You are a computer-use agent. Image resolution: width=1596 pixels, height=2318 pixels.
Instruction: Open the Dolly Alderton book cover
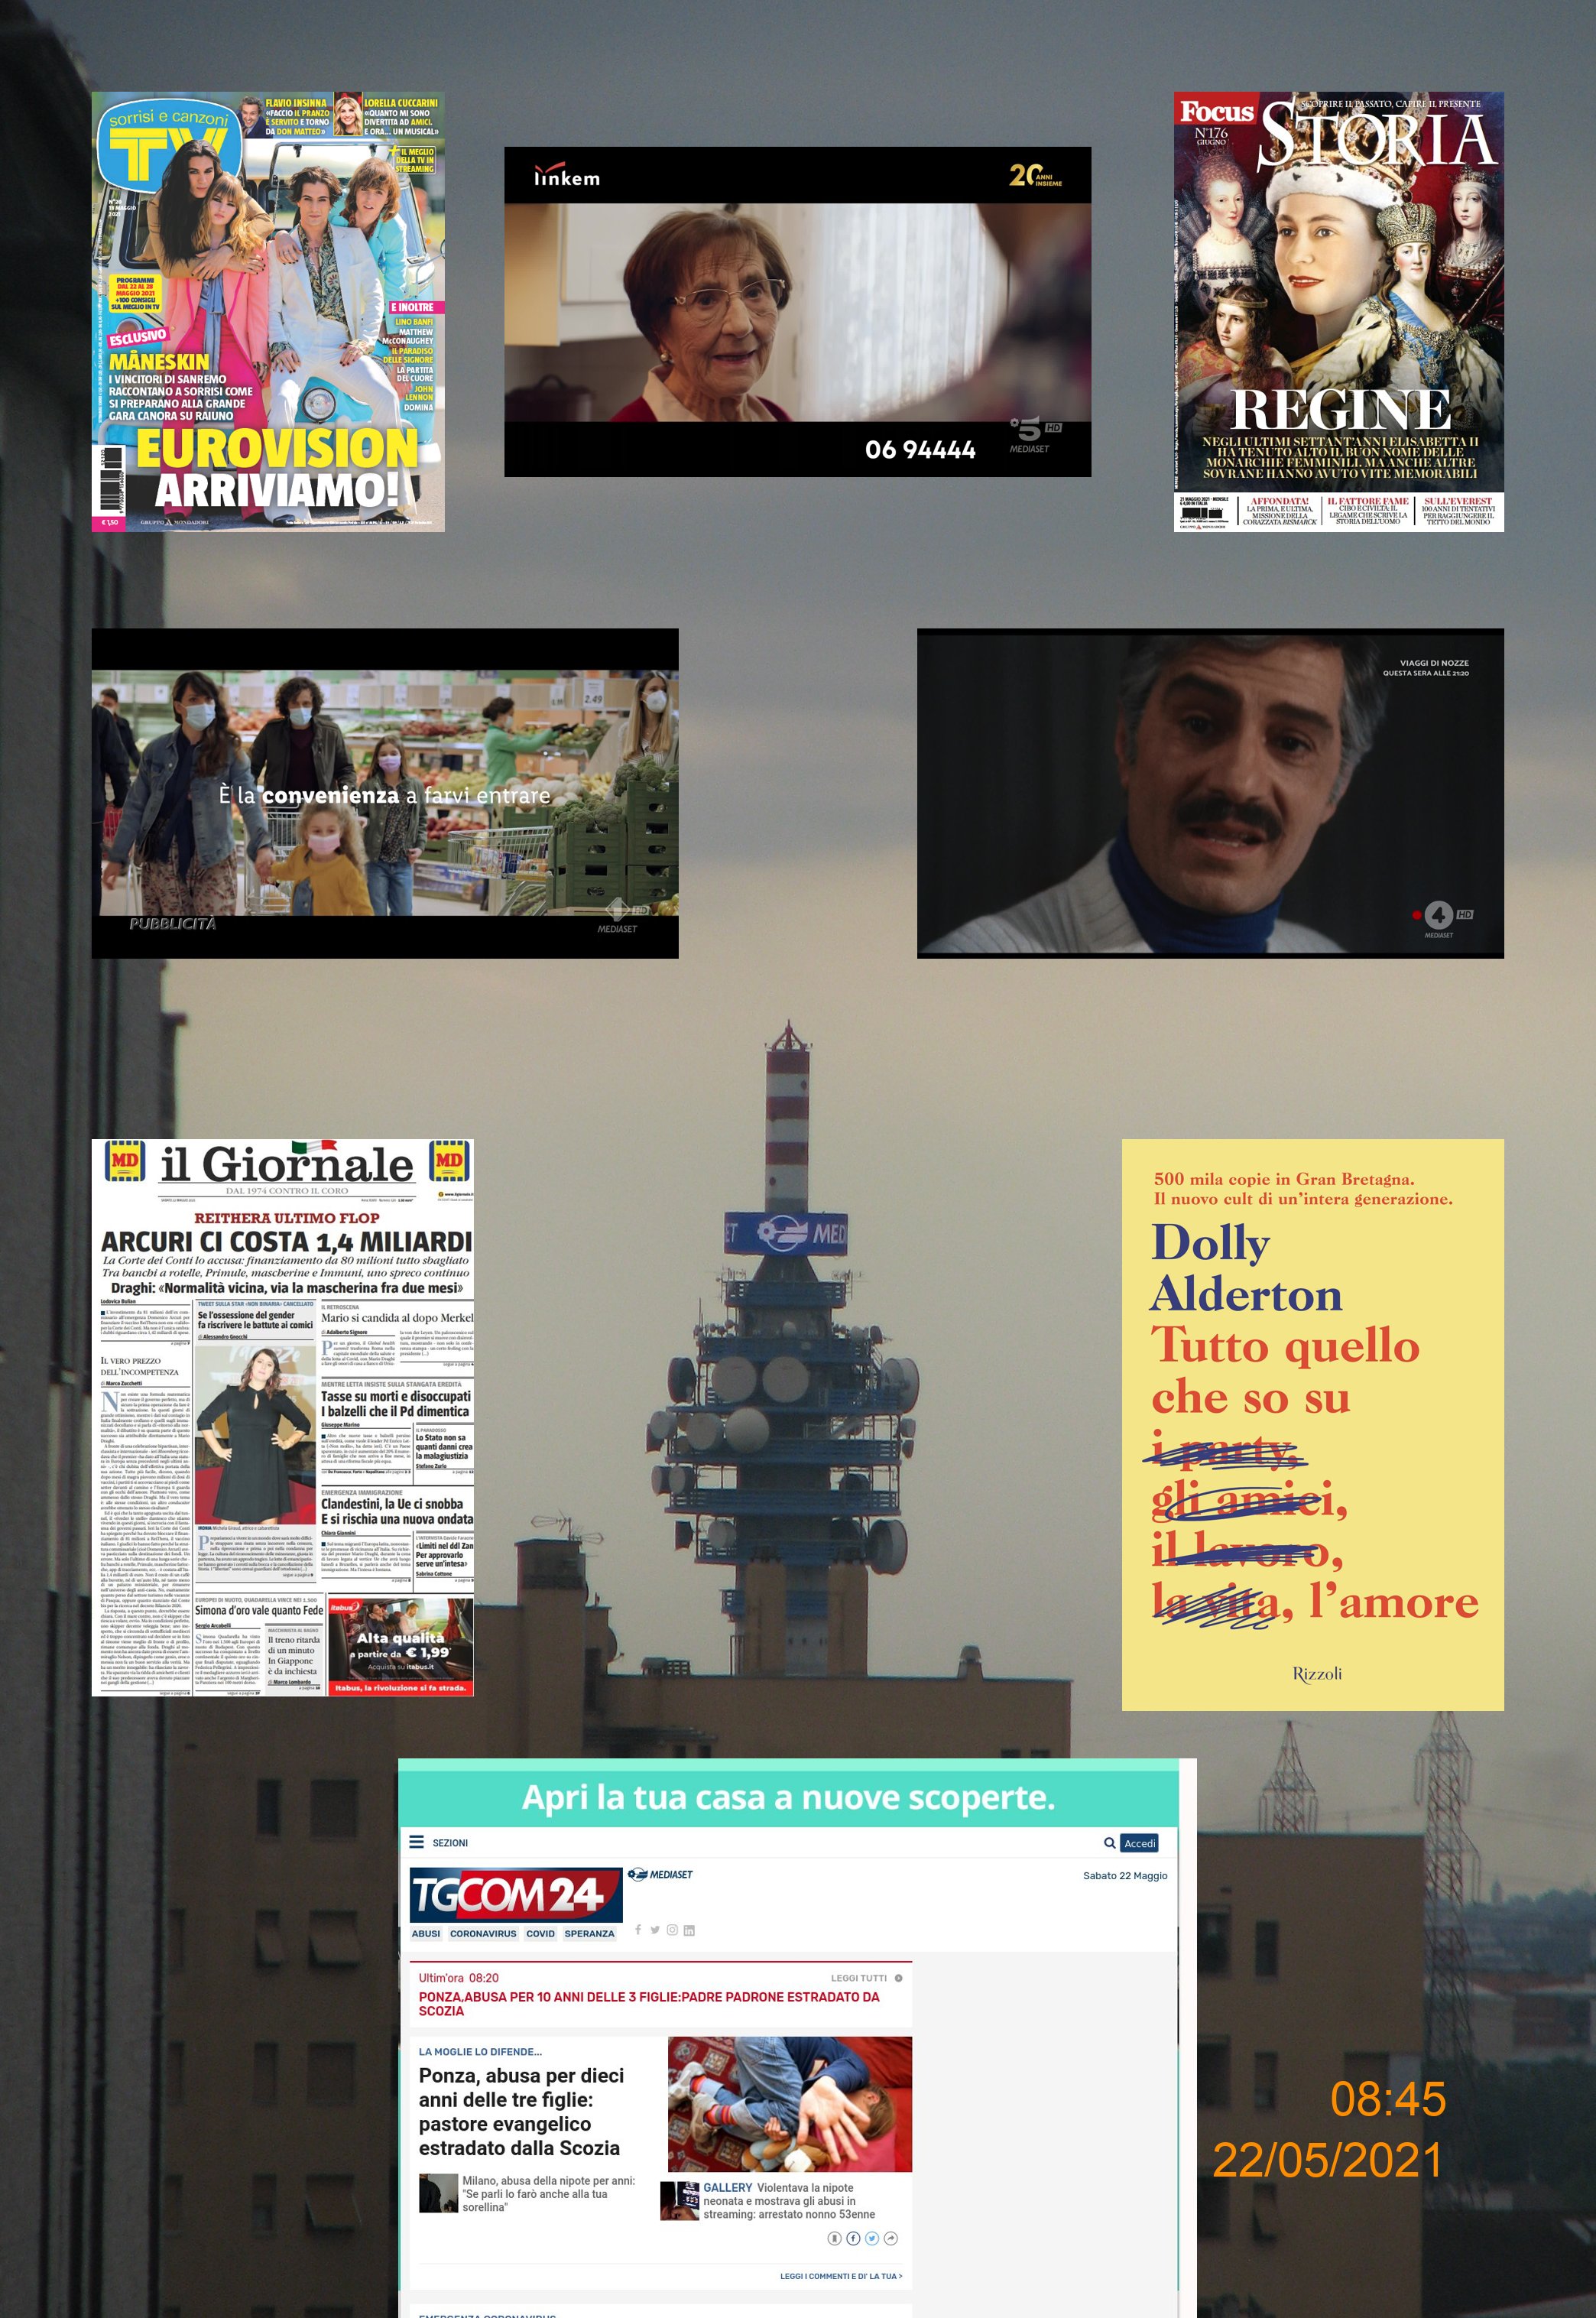[1313, 1424]
